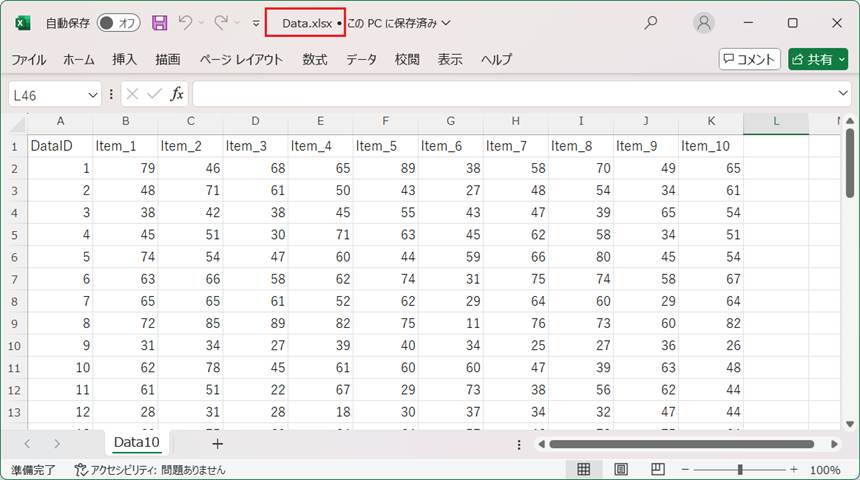Open the 挿入 ribbon tab
Screen dimensions: 860x480
click(x=125, y=59)
